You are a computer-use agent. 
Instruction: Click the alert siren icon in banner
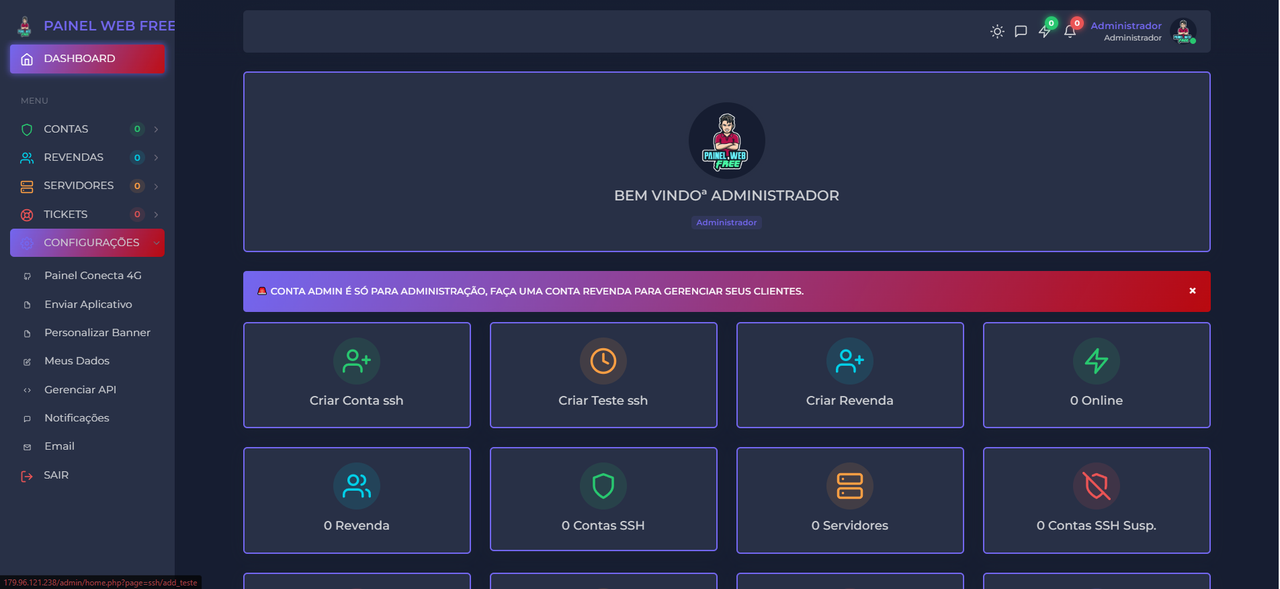[262, 291]
